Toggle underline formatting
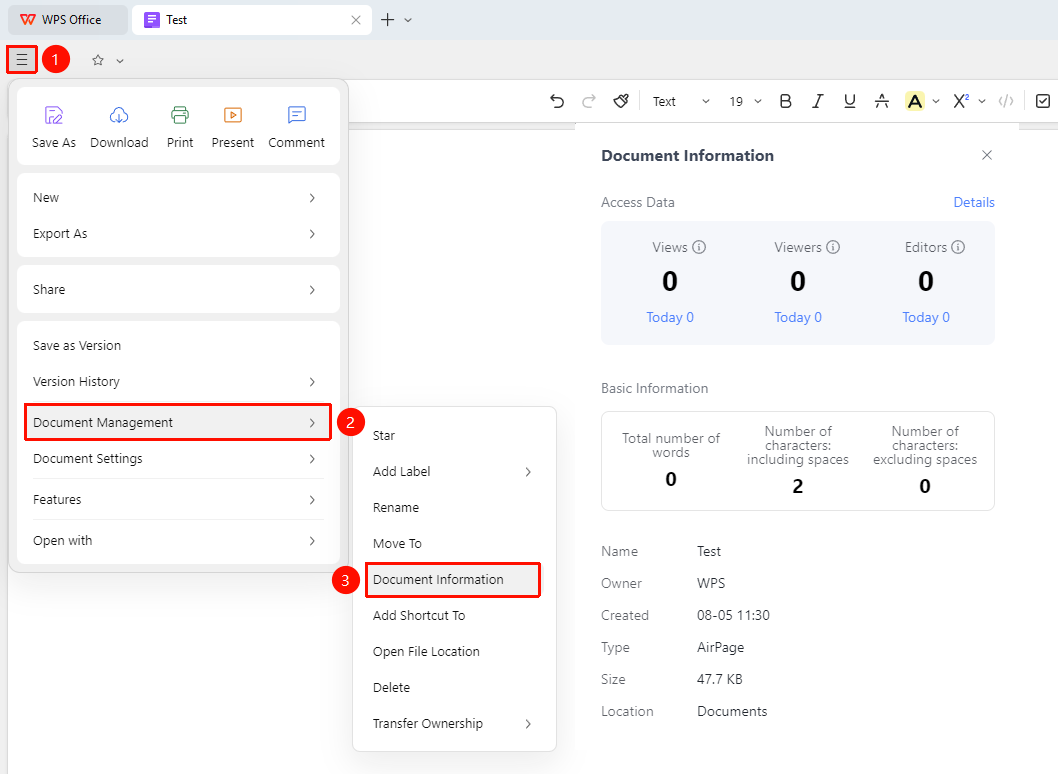The image size is (1058, 774). (x=850, y=101)
